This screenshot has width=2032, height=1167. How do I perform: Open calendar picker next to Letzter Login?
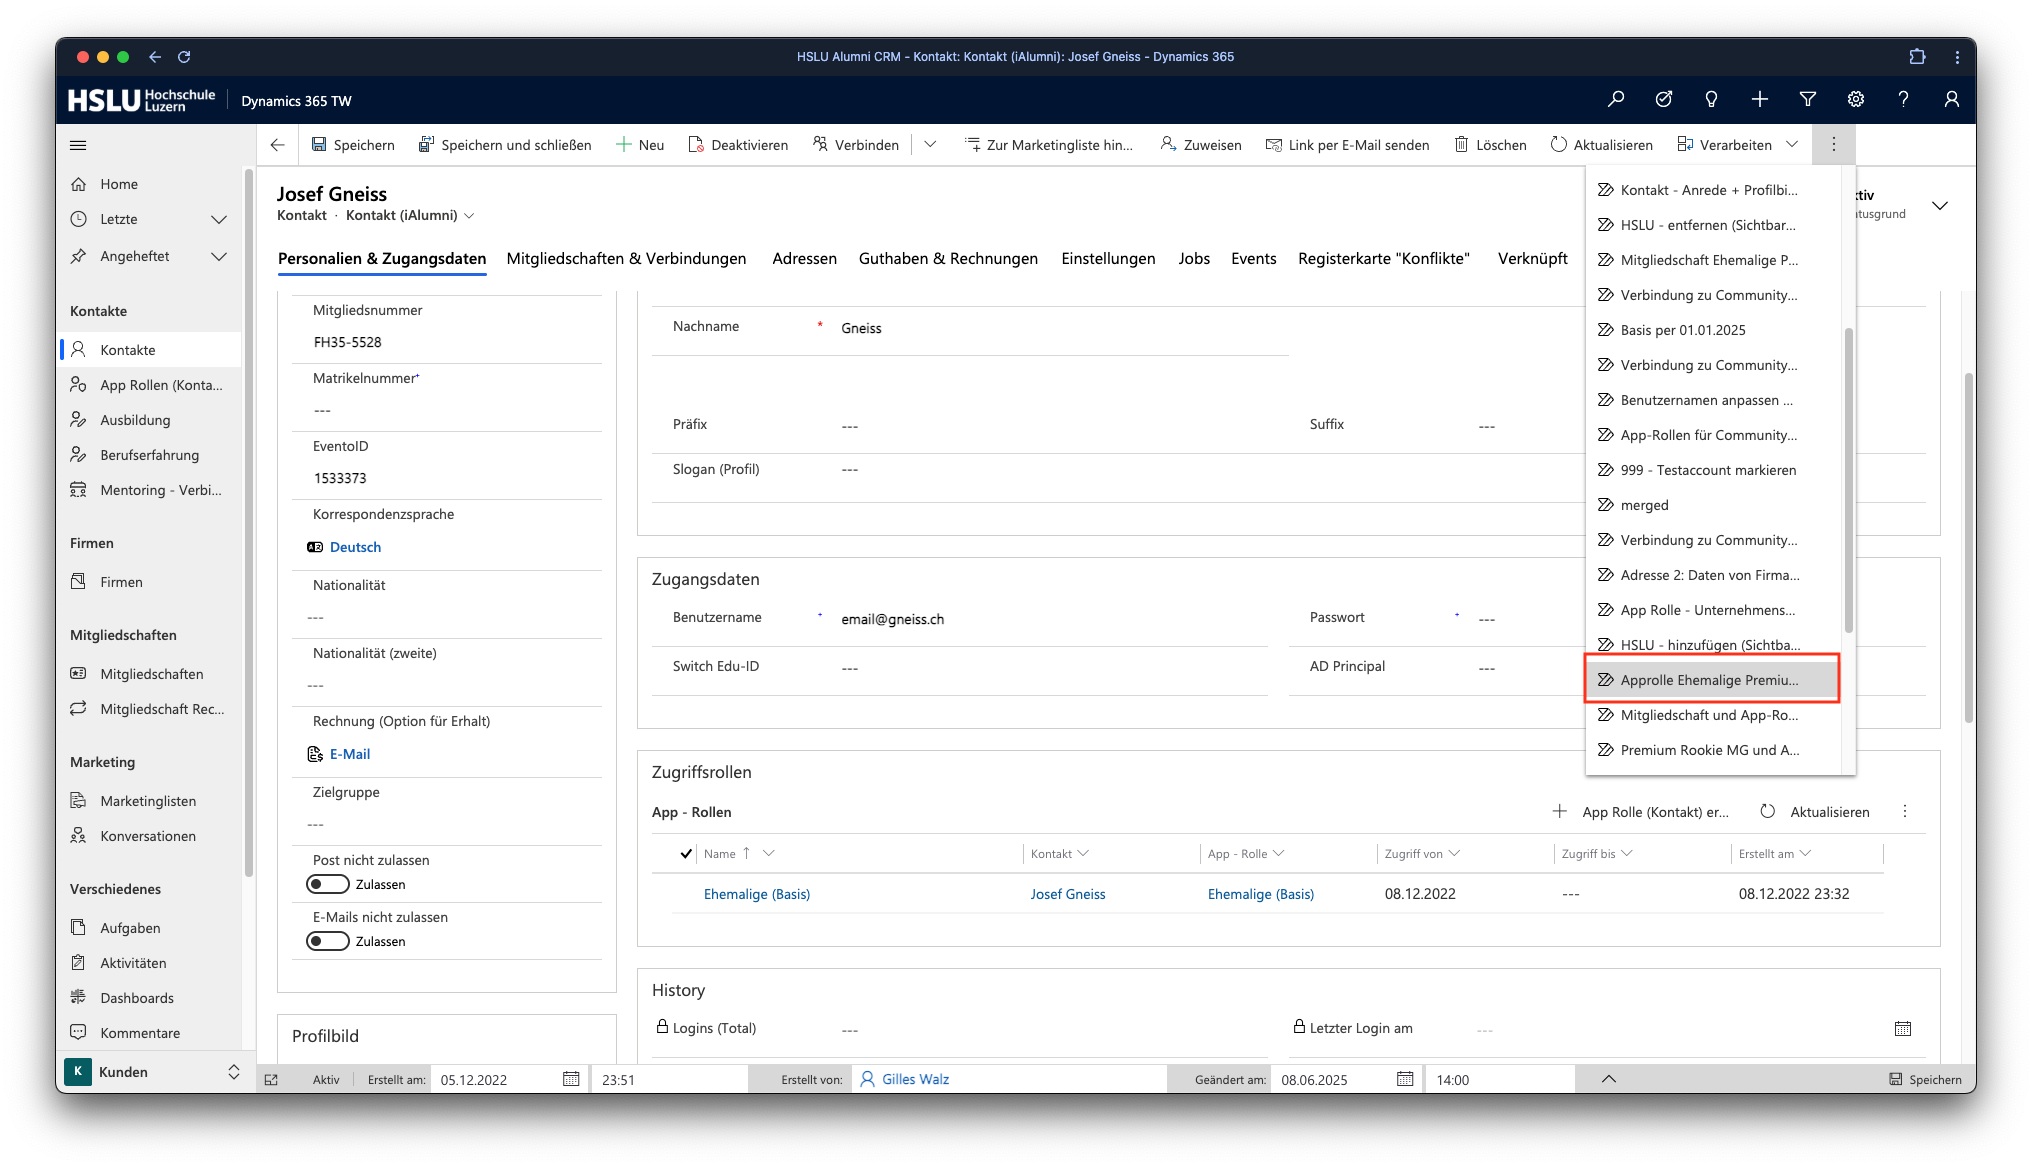tap(1902, 1028)
